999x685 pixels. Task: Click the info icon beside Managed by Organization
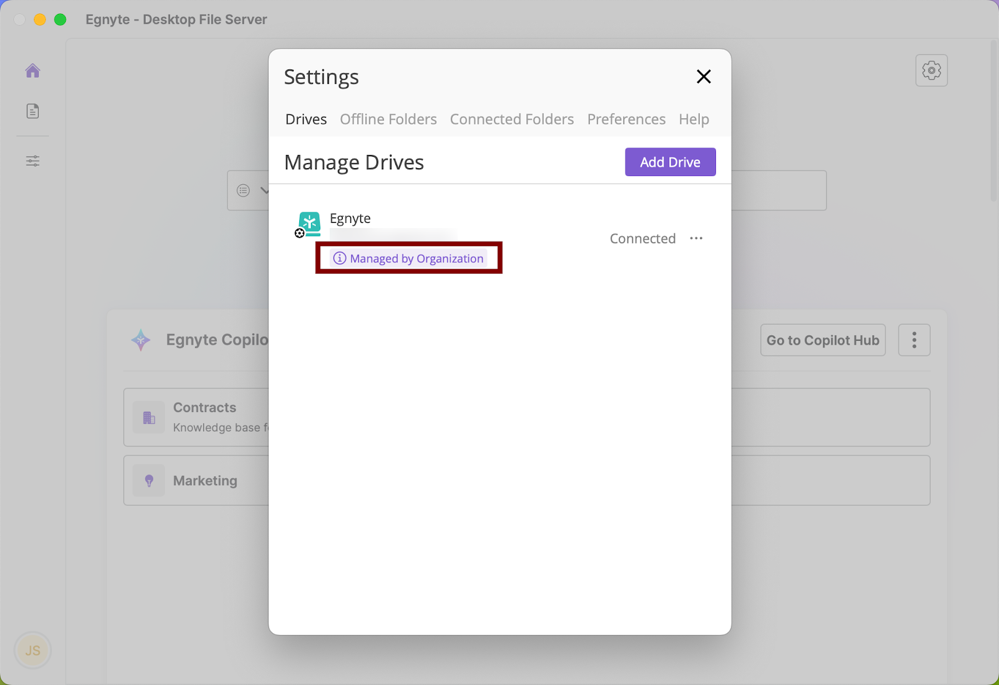pos(340,258)
